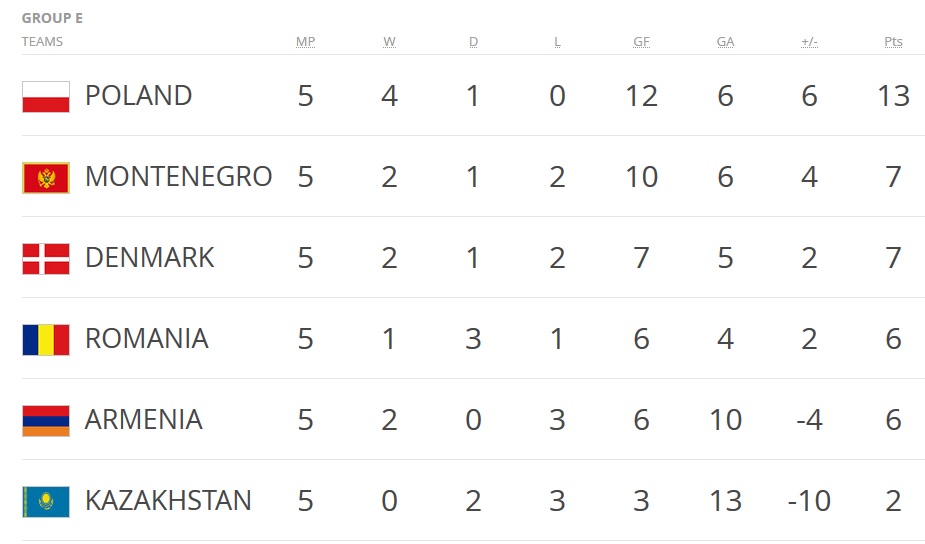Click the Armenia flag icon

click(46, 420)
